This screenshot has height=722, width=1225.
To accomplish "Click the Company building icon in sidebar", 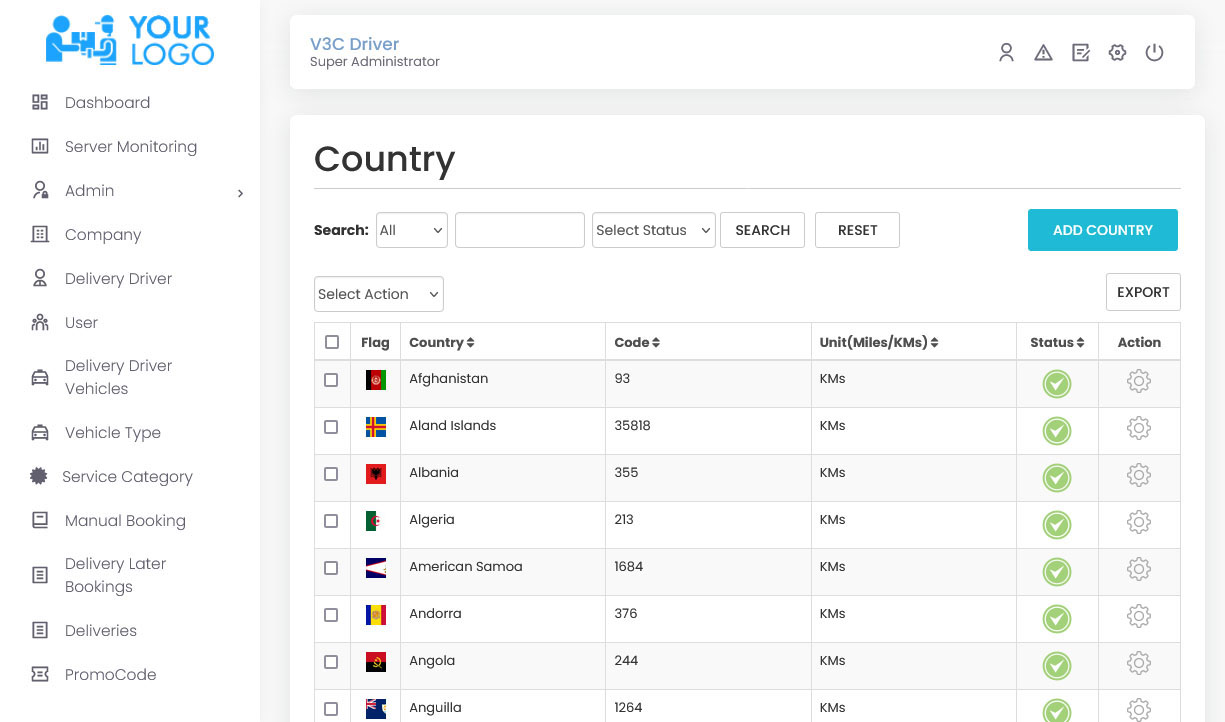I will coord(40,234).
